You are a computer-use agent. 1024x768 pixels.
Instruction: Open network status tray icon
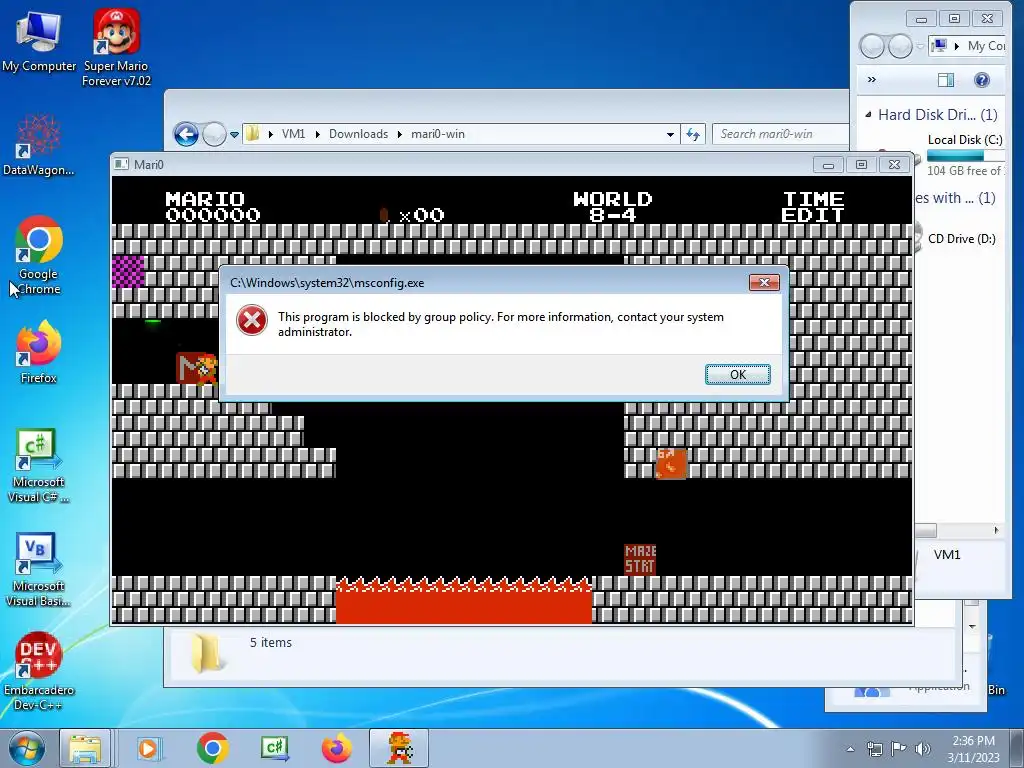click(874, 749)
